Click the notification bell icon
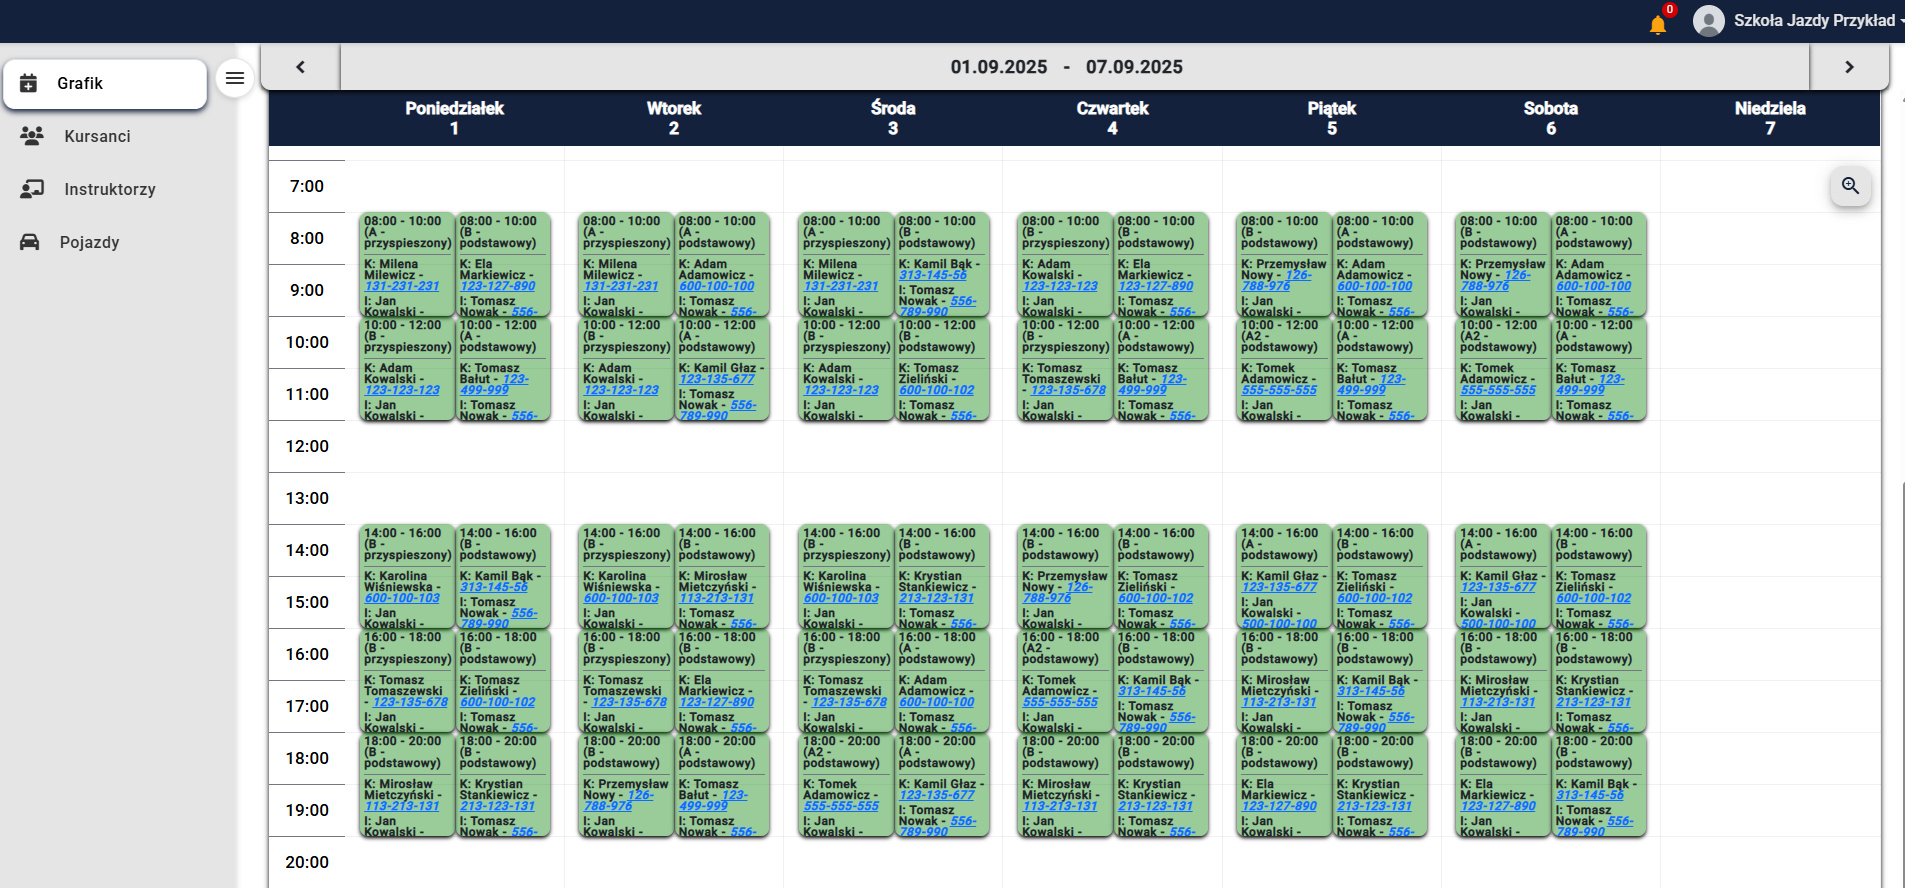This screenshot has width=1905, height=888. tap(1657, 24)
